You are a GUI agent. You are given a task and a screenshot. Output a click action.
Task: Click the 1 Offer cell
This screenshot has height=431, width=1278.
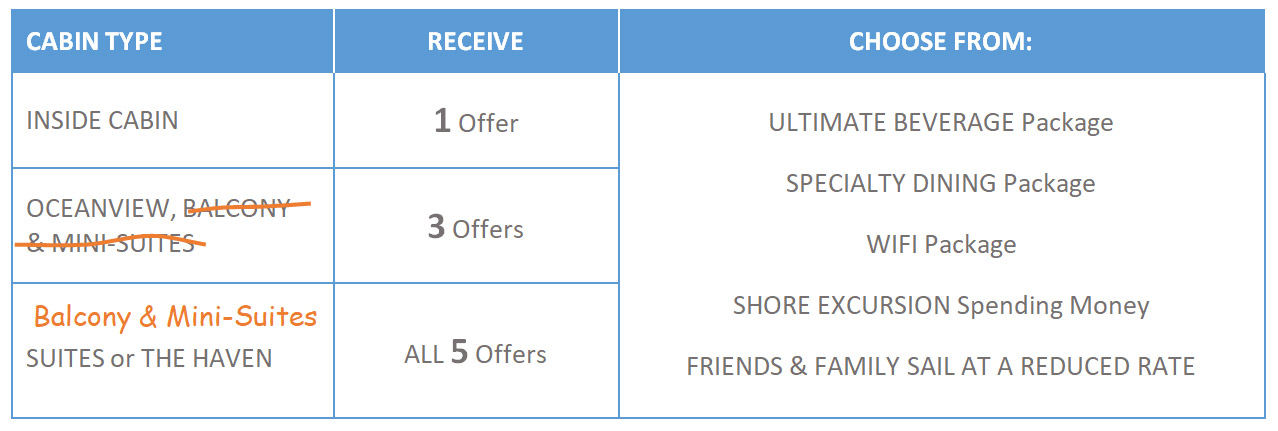(x=476, y=122)
